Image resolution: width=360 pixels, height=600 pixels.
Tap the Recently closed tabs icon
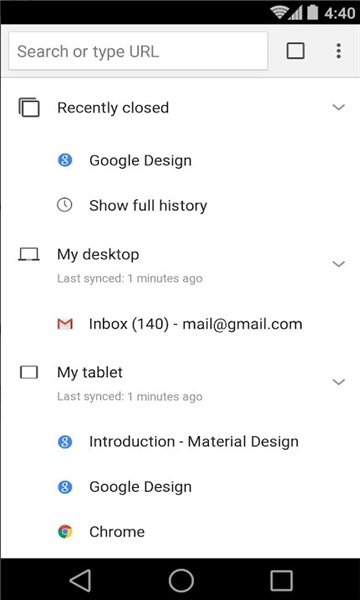(x=29, y=108)
